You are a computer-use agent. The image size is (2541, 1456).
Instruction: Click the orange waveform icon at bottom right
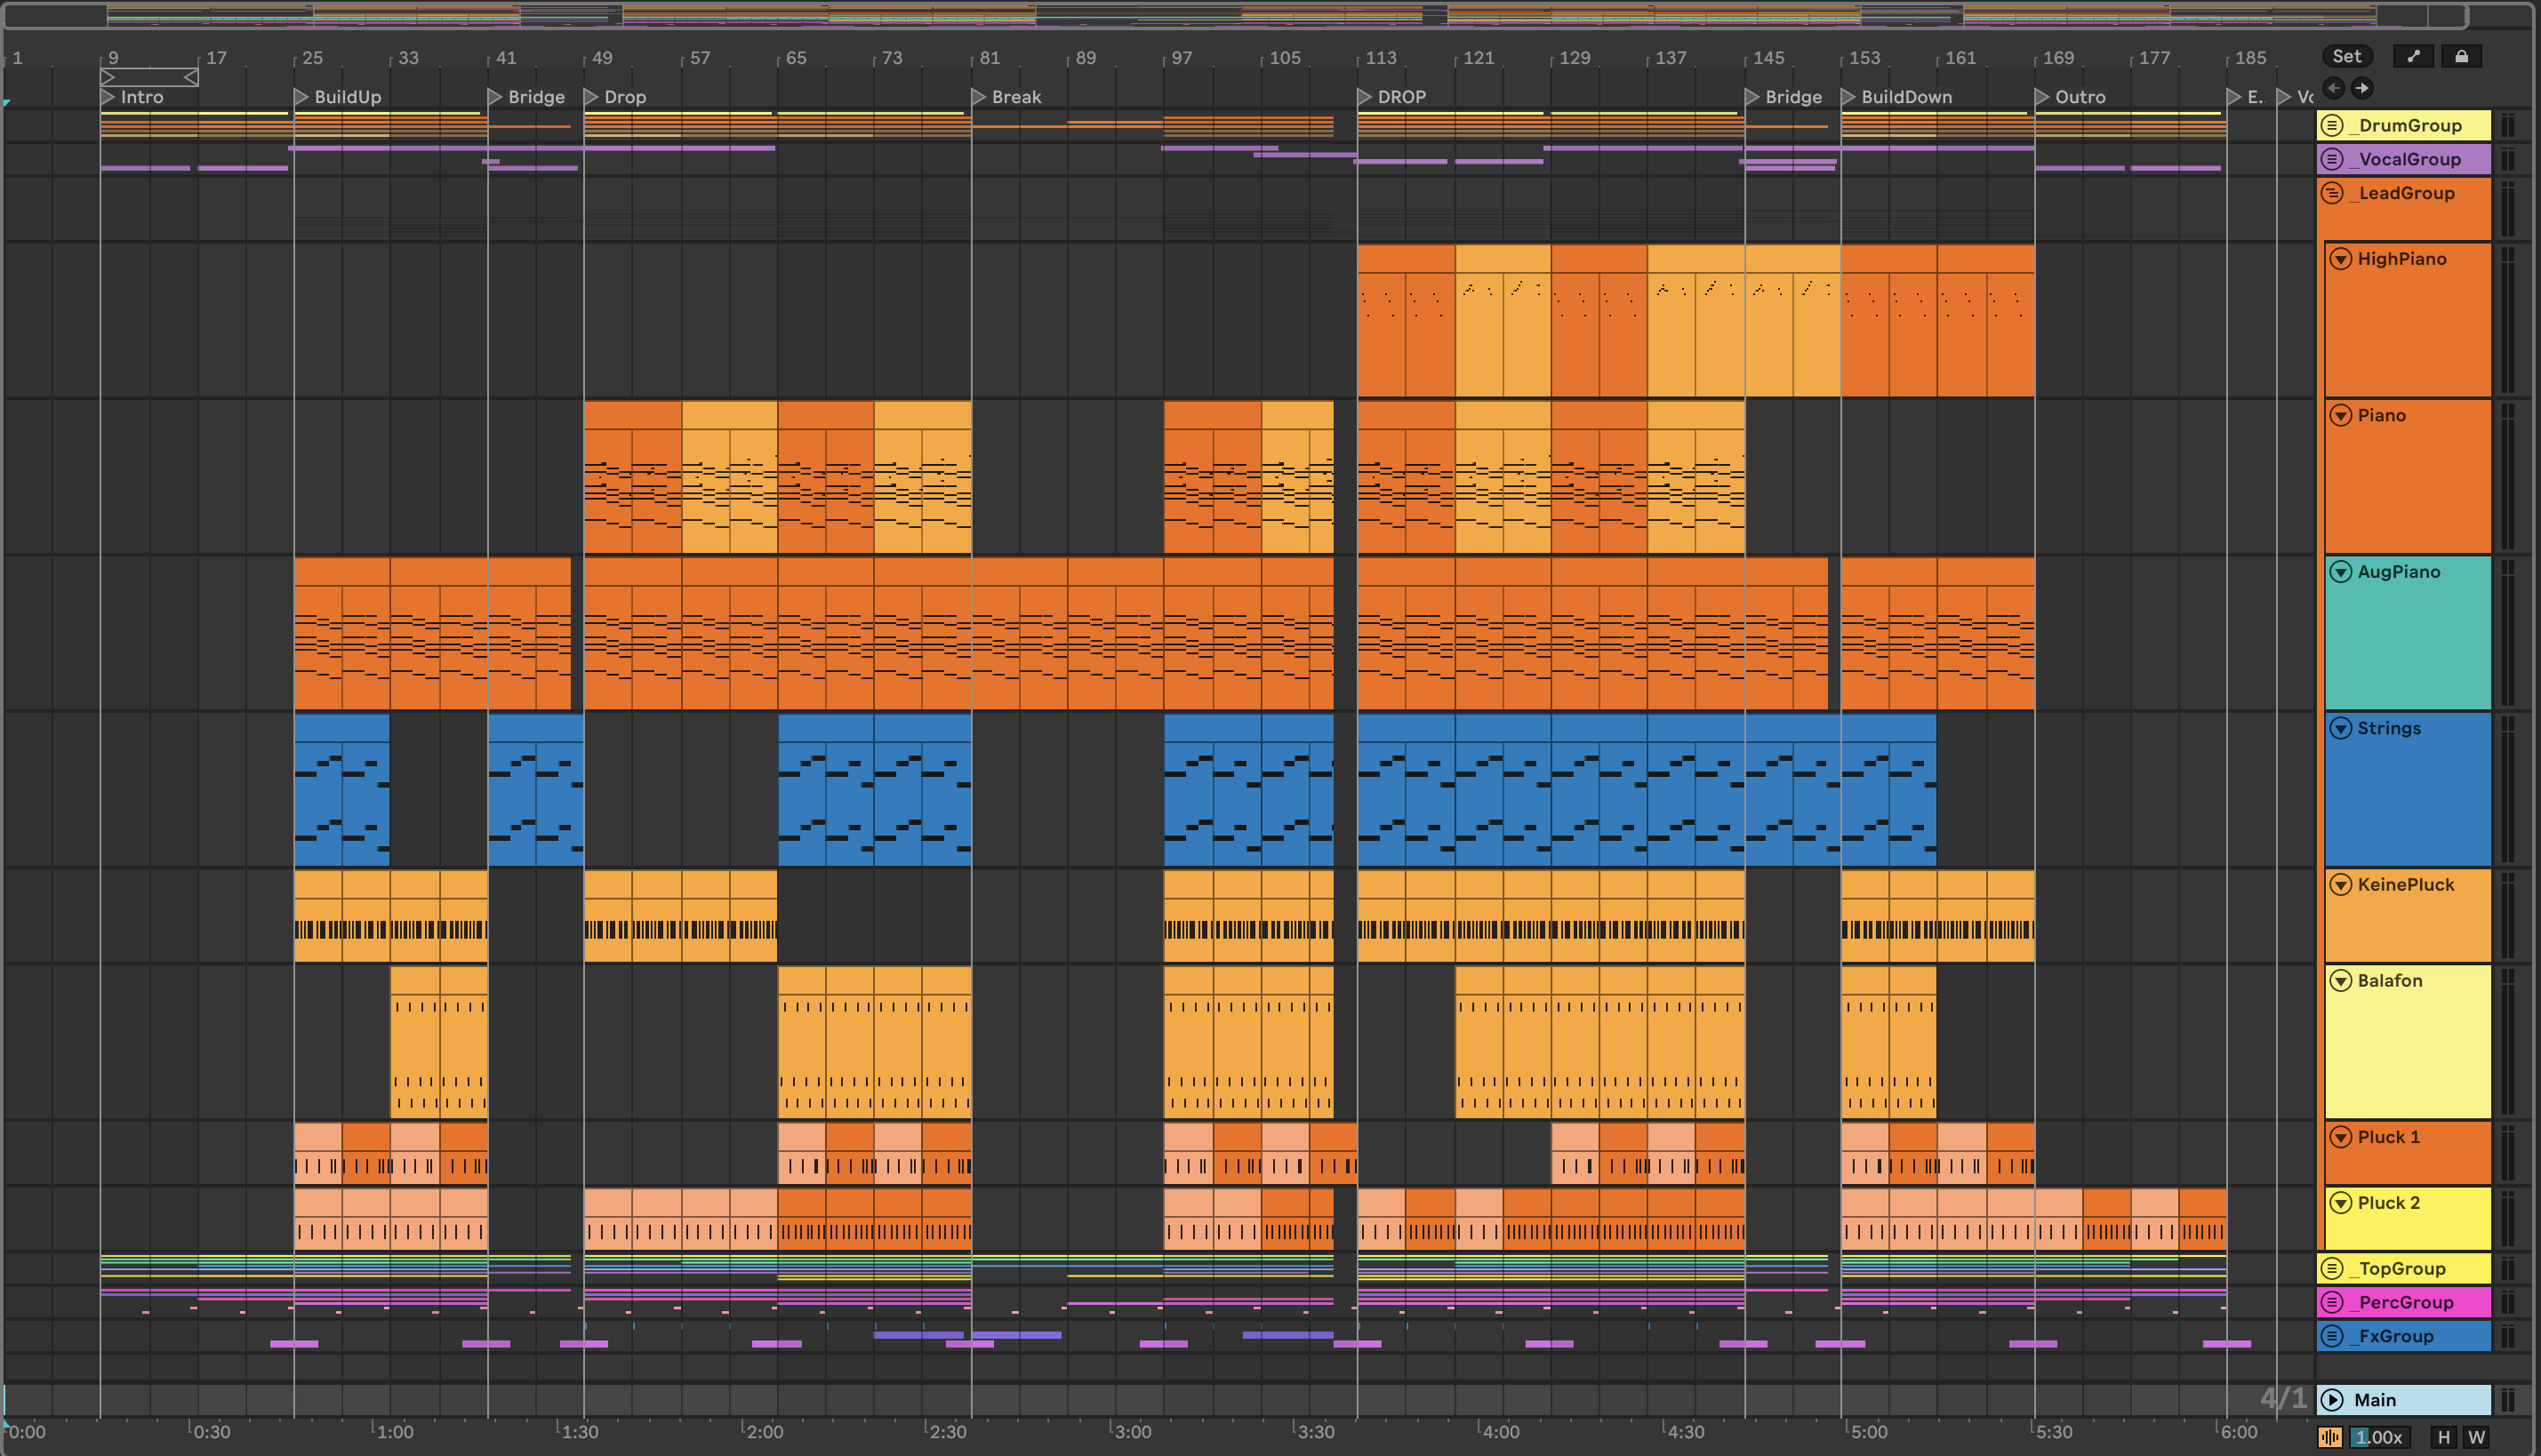tap(2330, 1437)
